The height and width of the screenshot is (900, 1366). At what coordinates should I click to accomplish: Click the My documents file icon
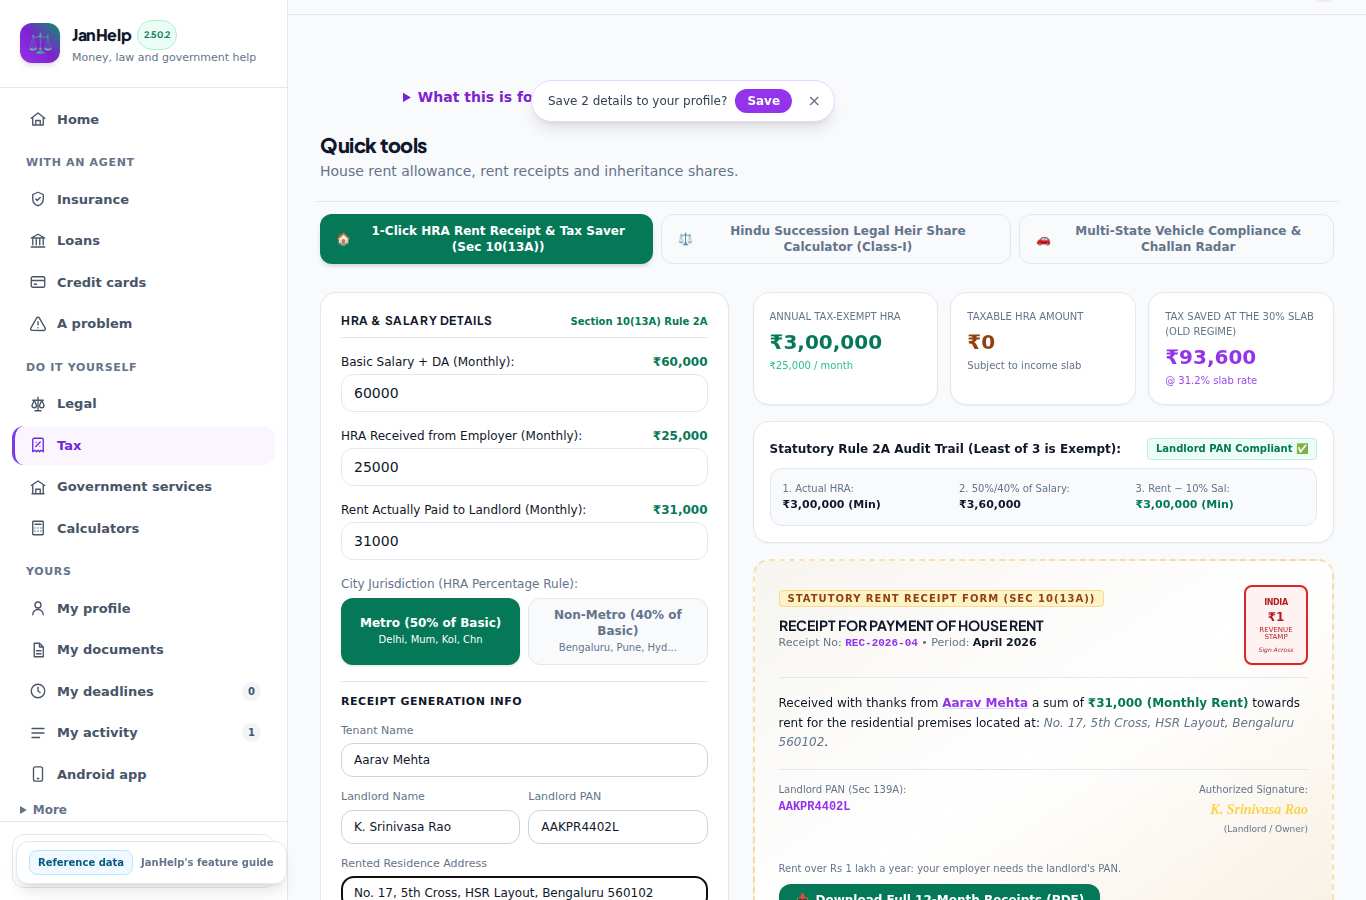click(x=38, y=649)
